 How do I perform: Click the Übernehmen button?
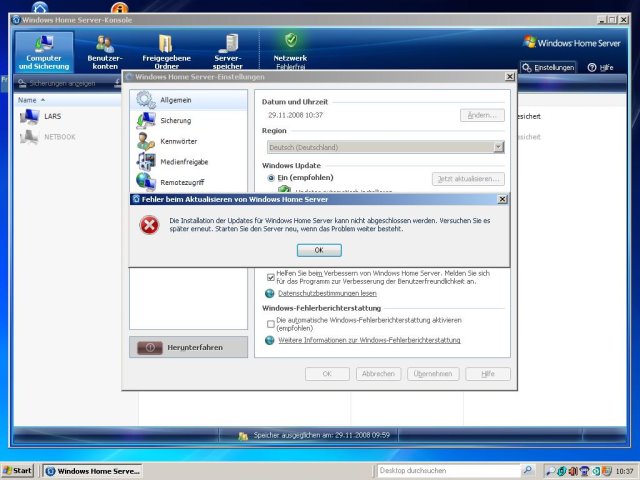(433, 373)
